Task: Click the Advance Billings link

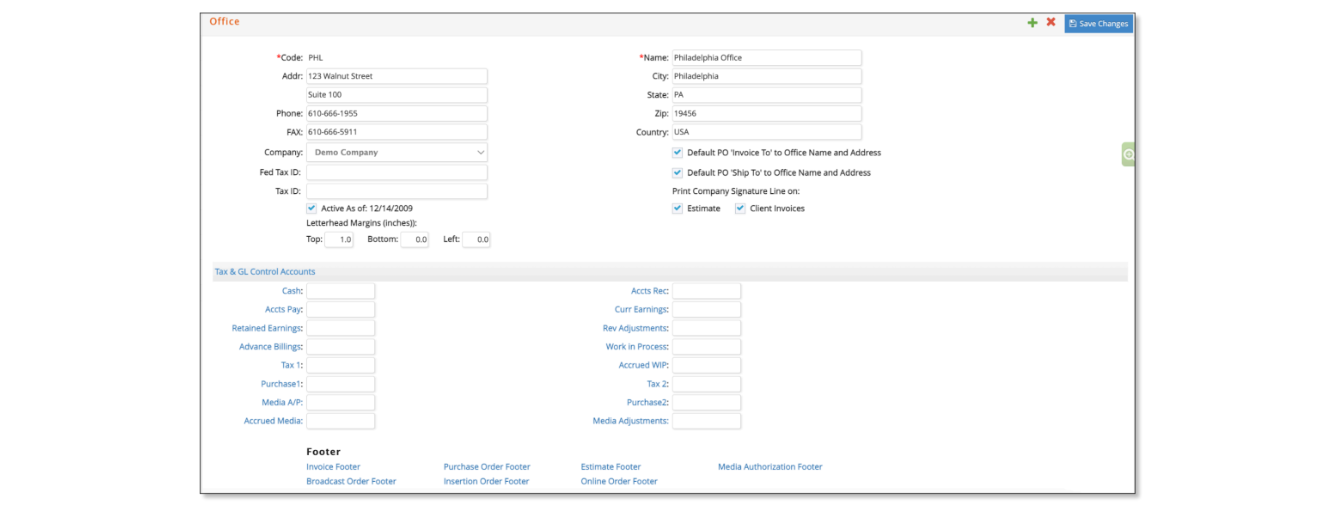Action: pos(271,347)
